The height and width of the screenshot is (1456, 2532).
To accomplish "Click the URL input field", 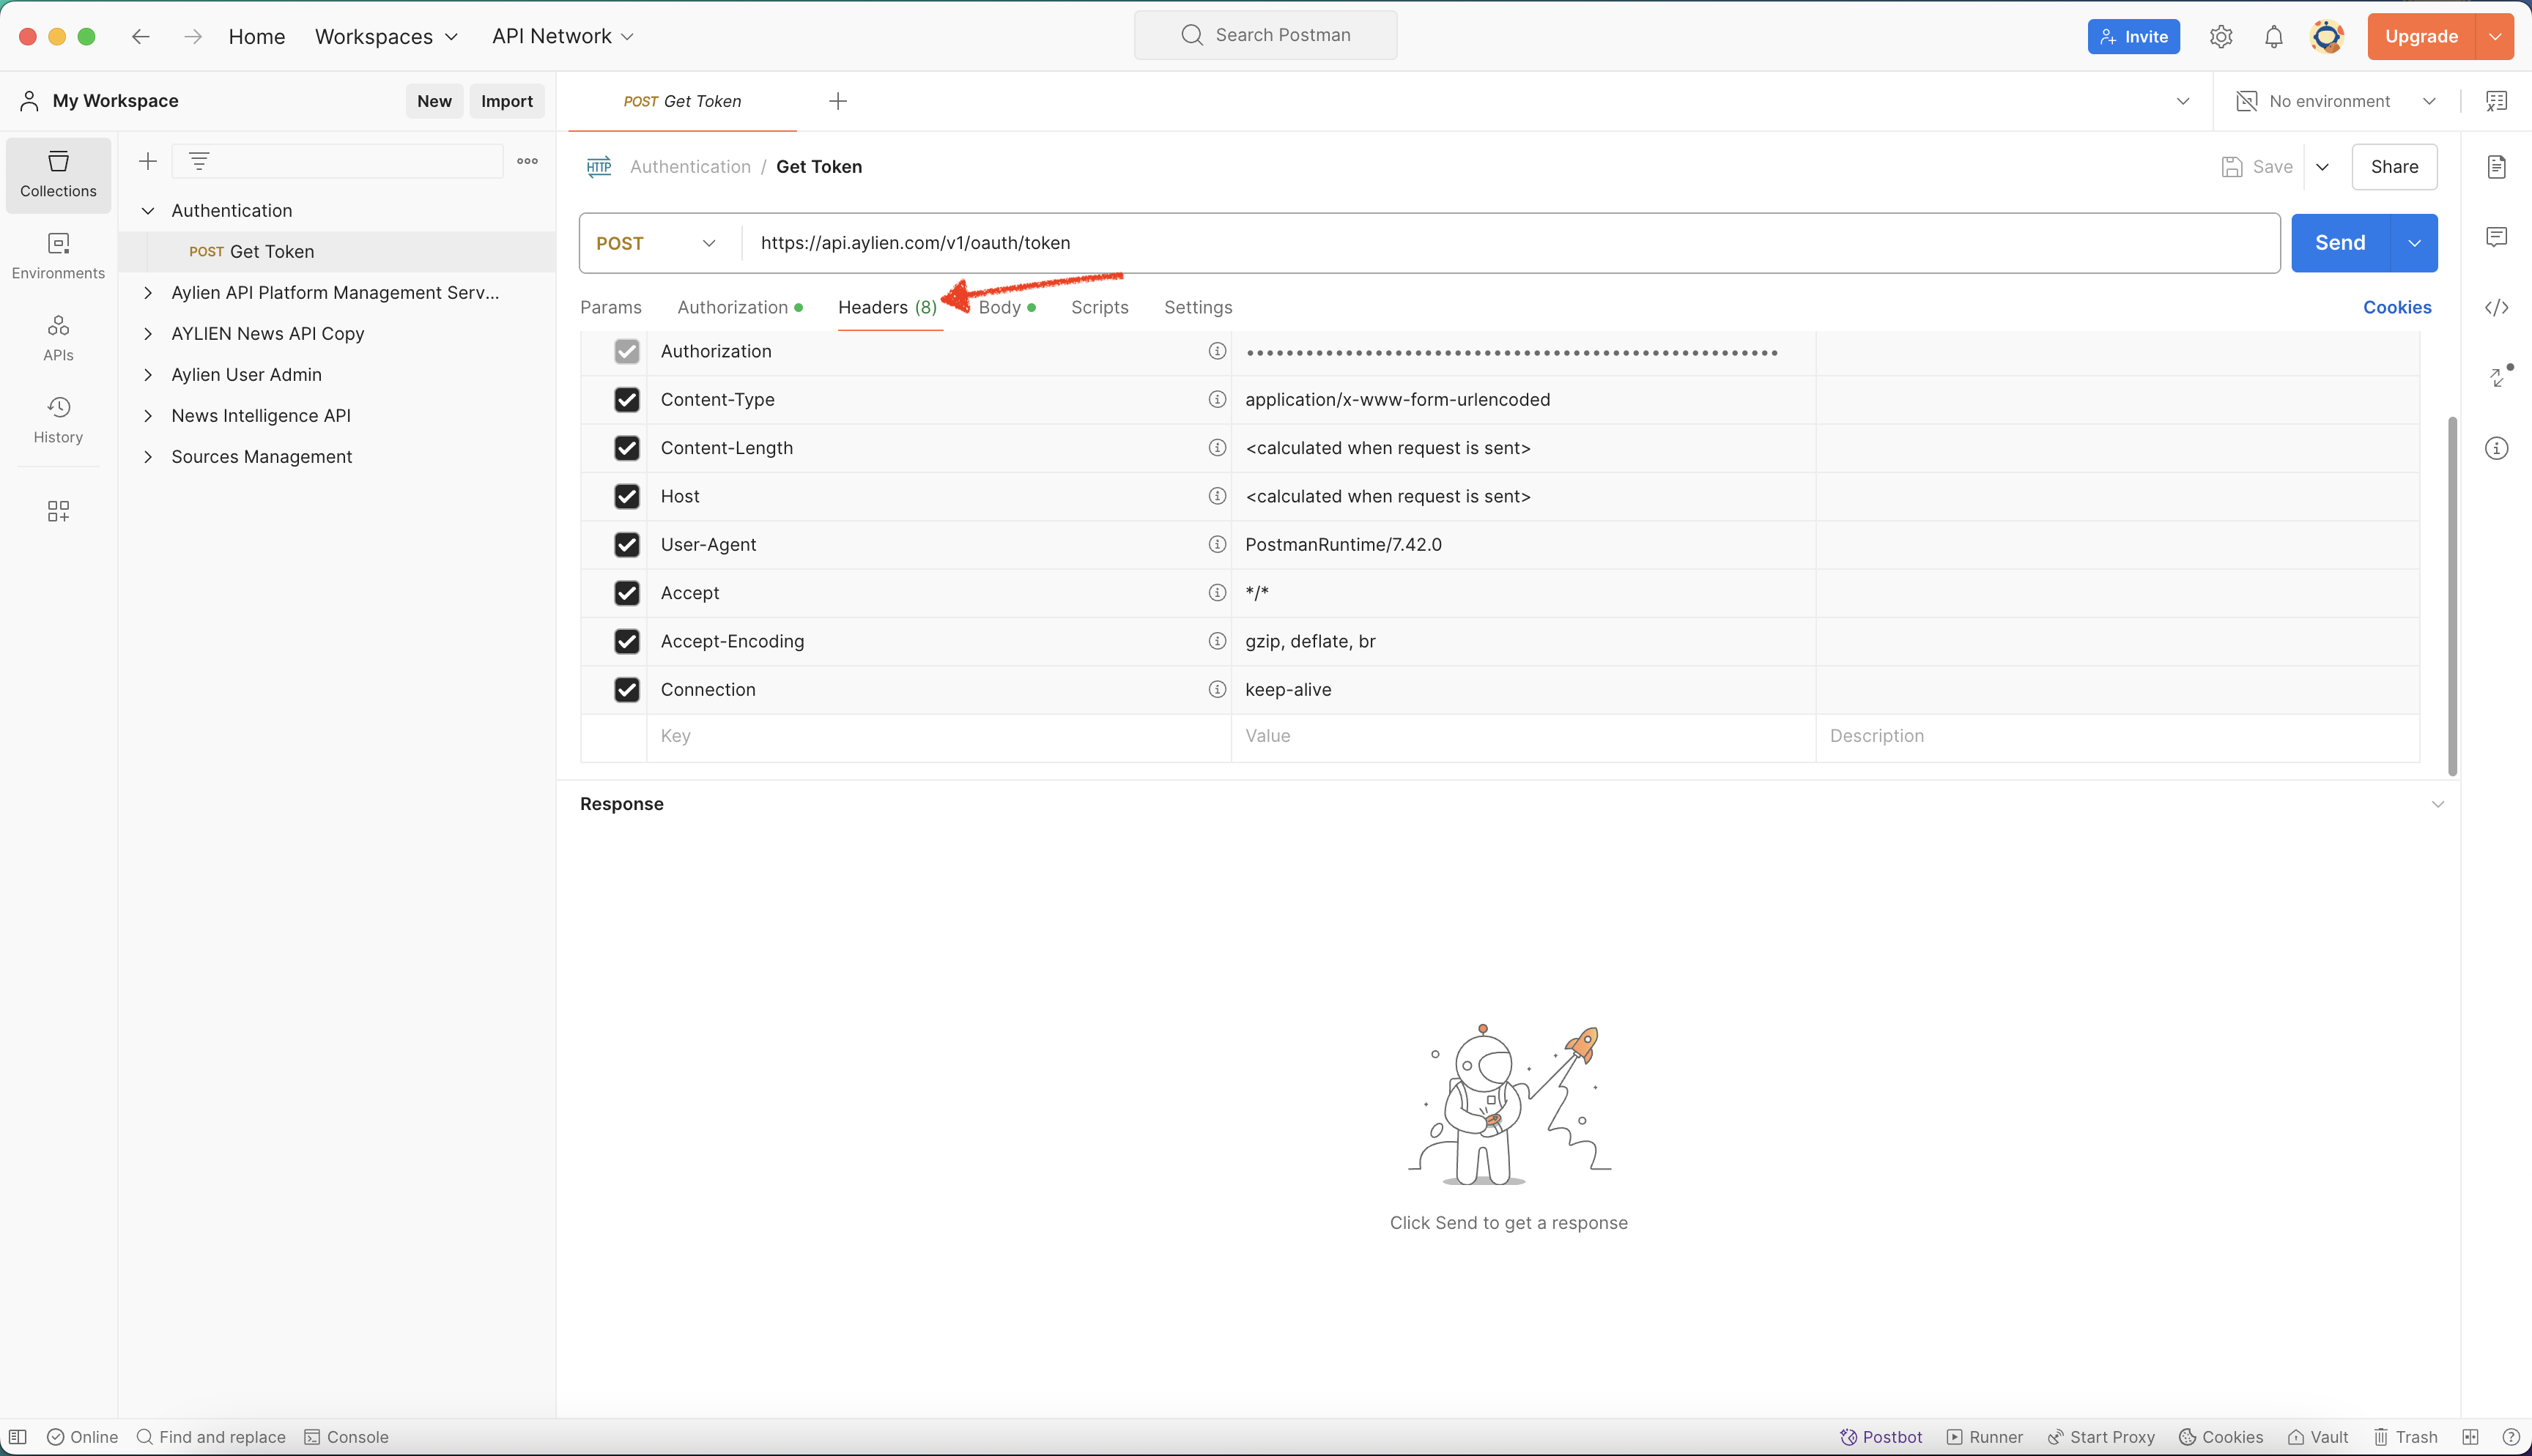I will click(x=1508, y=242).
